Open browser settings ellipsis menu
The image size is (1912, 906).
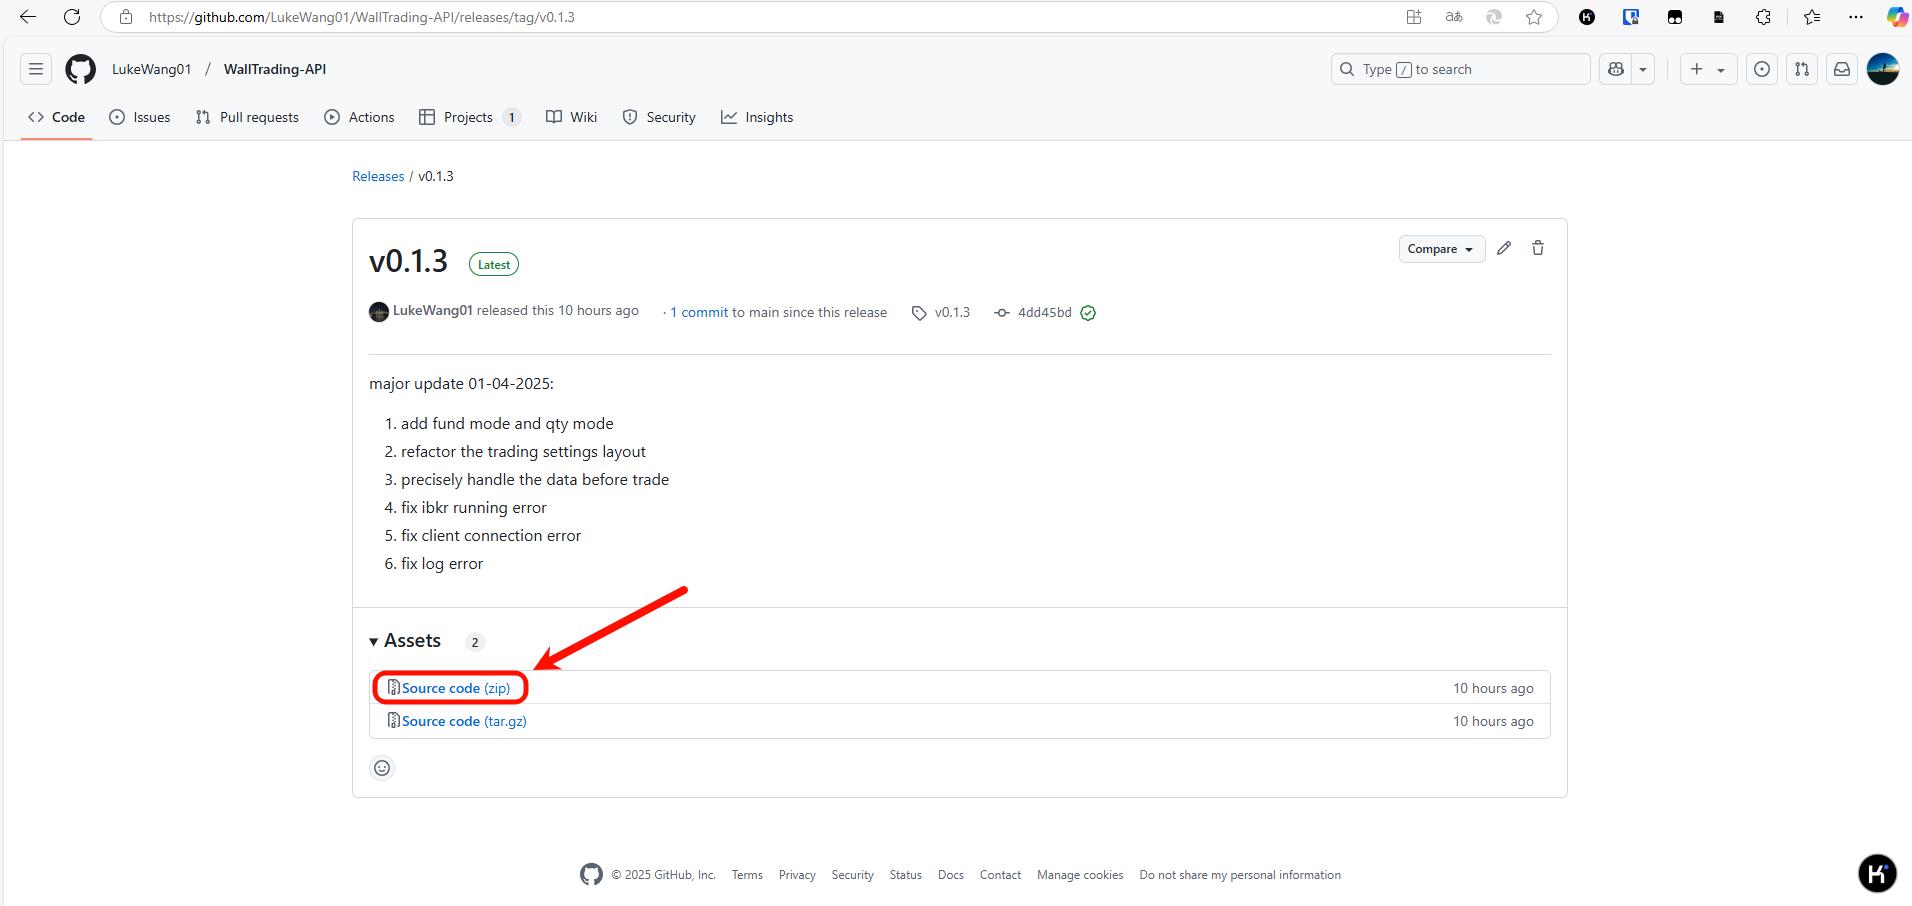click(1856, 17)
